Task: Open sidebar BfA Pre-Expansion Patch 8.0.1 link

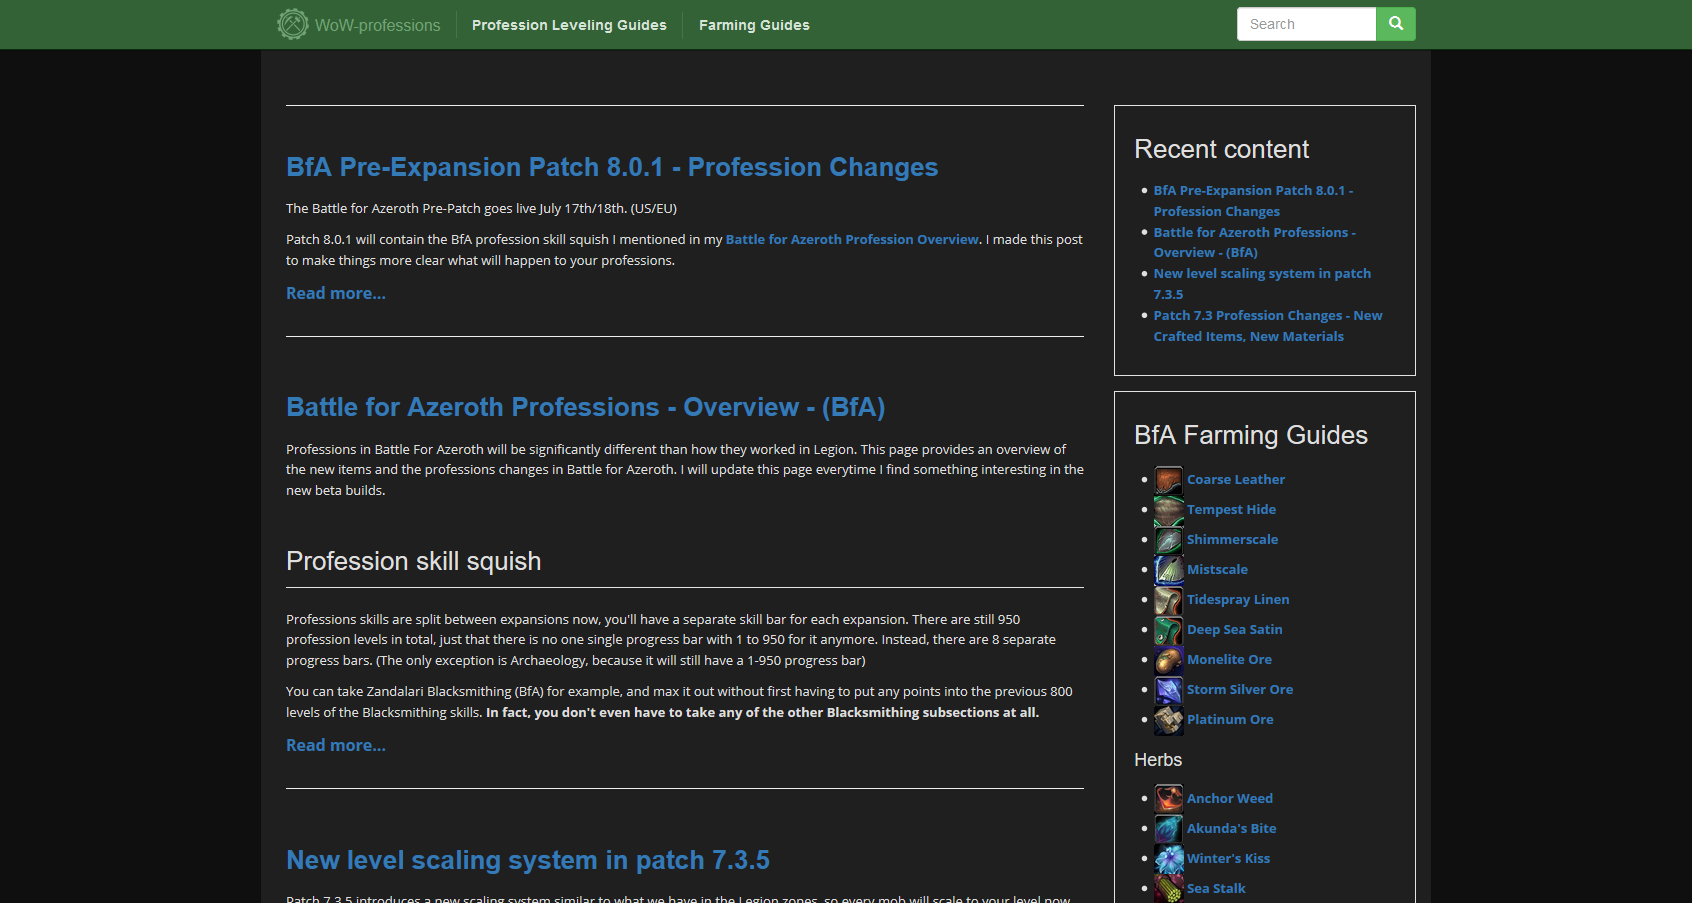Action: [x=1253, y=201]
